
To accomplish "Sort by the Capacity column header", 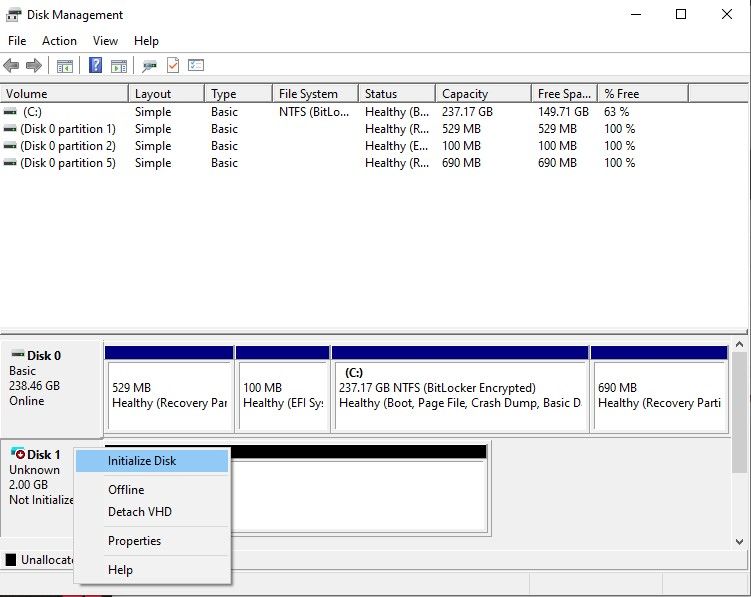I will point(484,93).
